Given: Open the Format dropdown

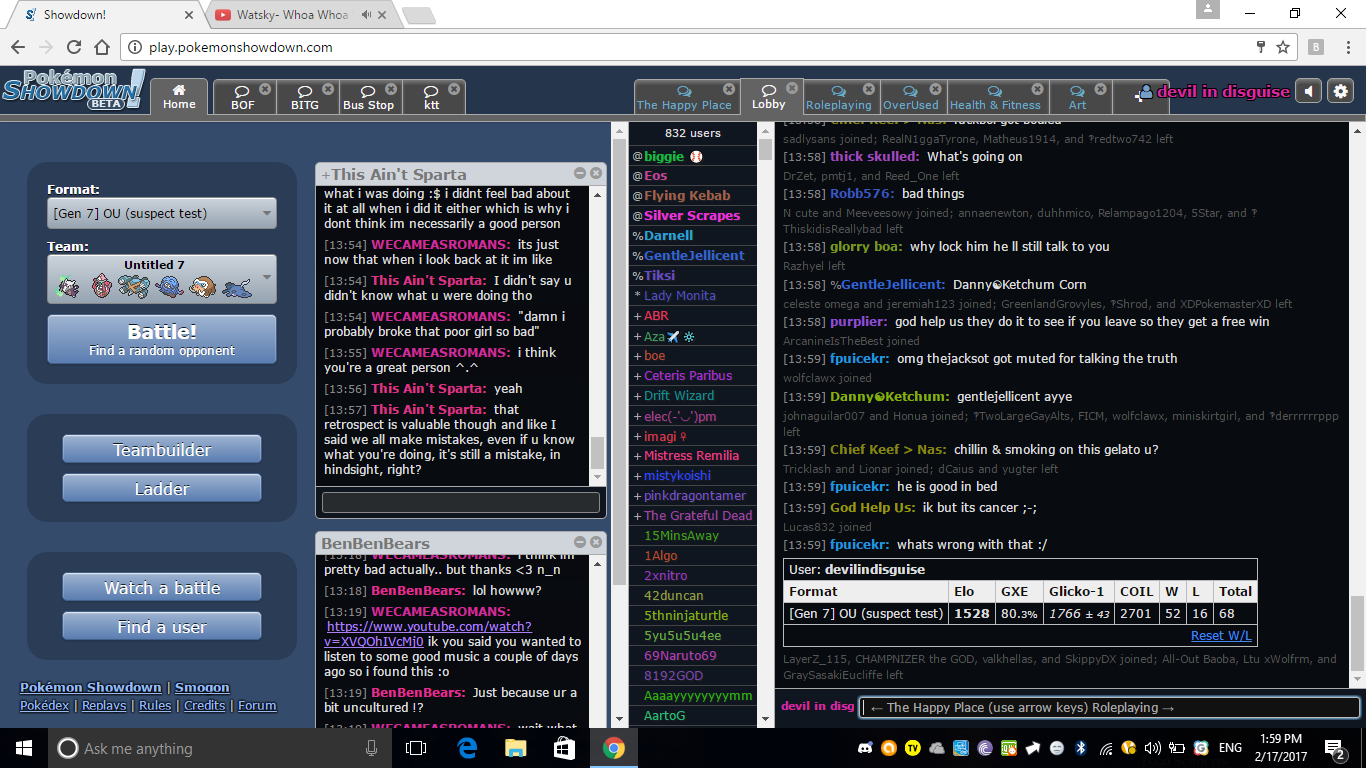Looking at the screenshot, I should [162, 213].
